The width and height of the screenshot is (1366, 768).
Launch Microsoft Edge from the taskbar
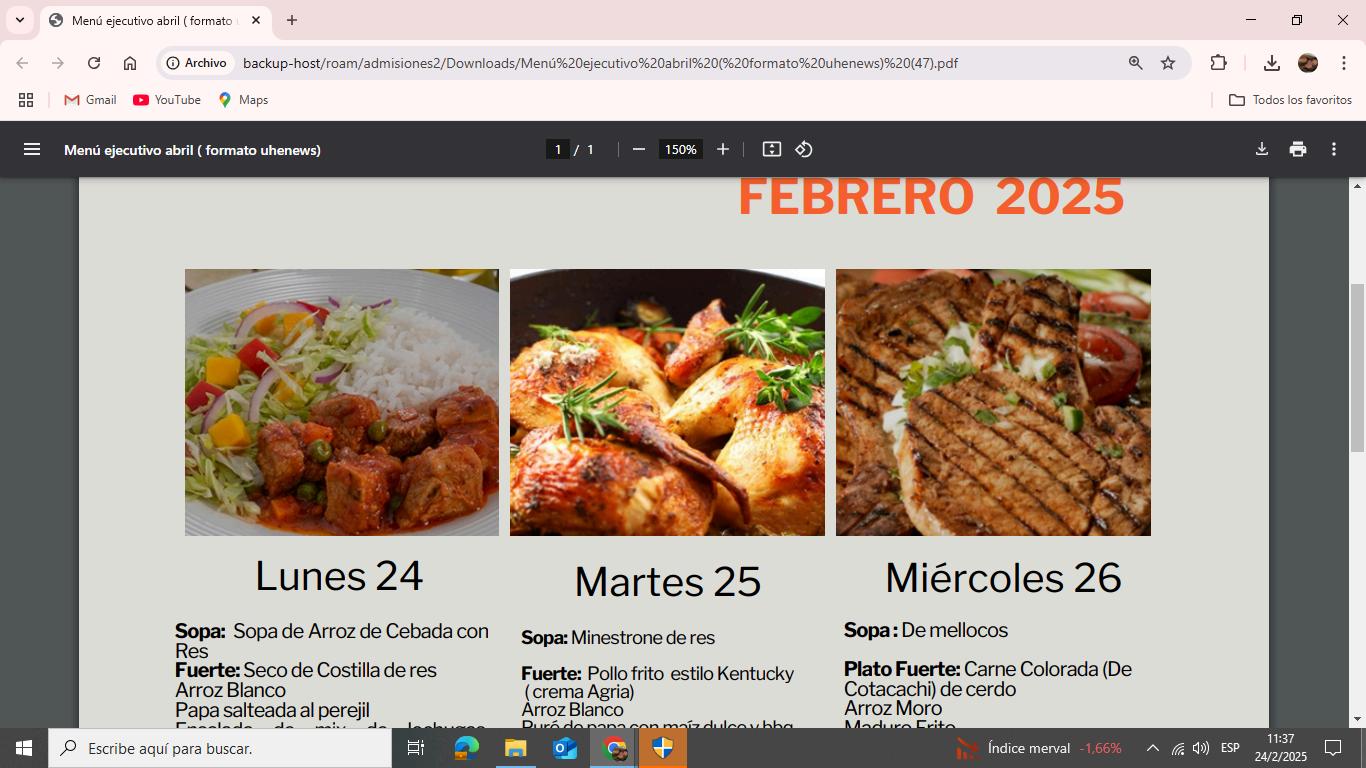[466, 748]
